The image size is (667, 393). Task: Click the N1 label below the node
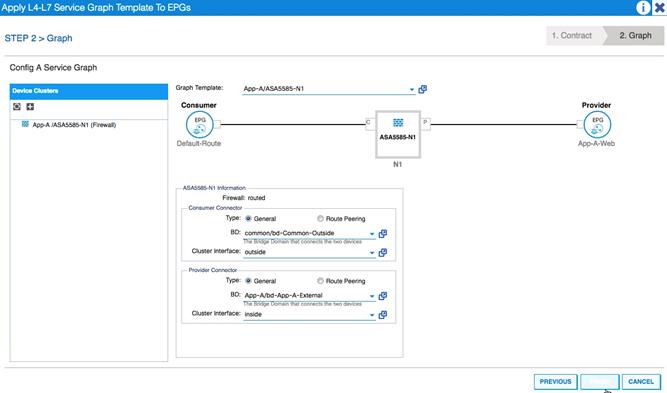(x=397, y=164)
